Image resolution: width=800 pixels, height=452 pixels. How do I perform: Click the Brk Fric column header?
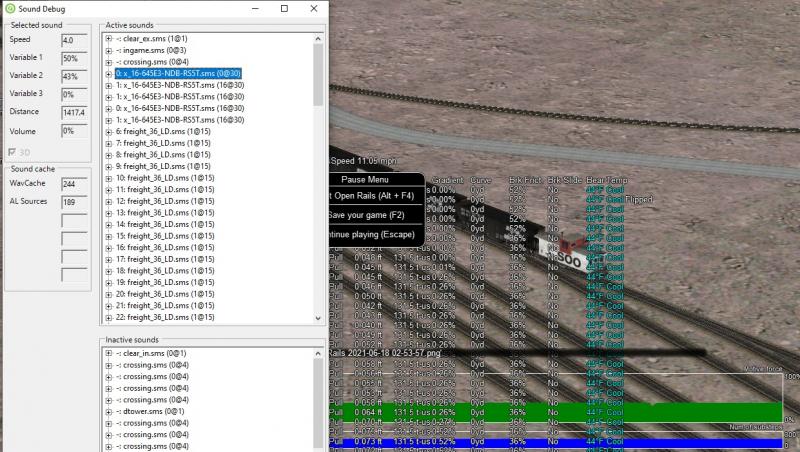pos(525,180)
